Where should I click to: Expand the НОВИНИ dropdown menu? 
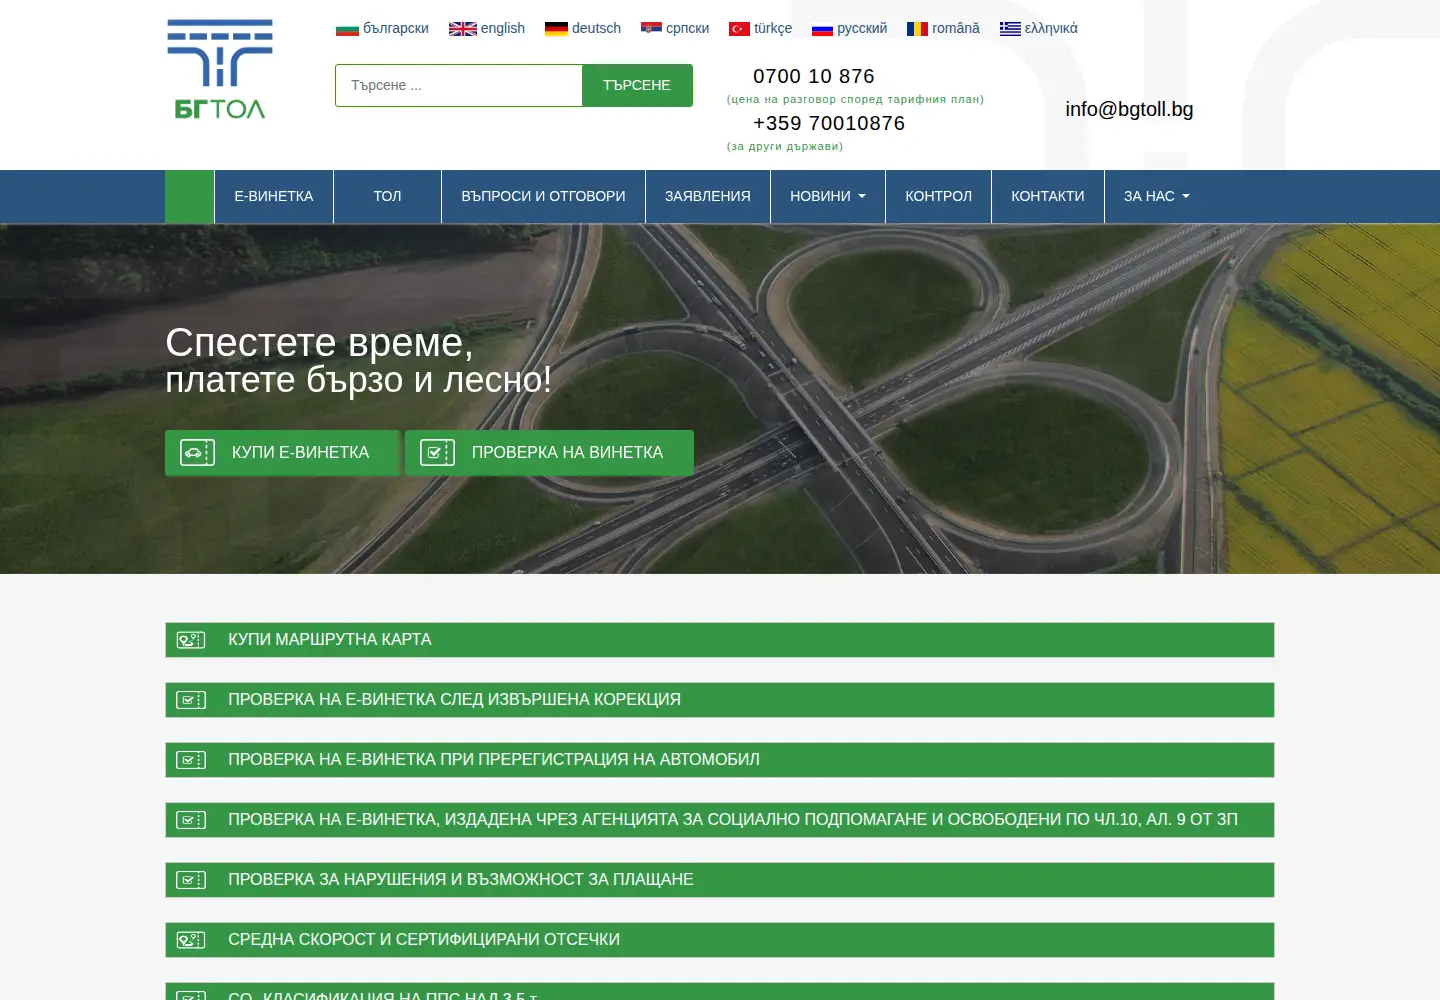click(x=828, y=196)
